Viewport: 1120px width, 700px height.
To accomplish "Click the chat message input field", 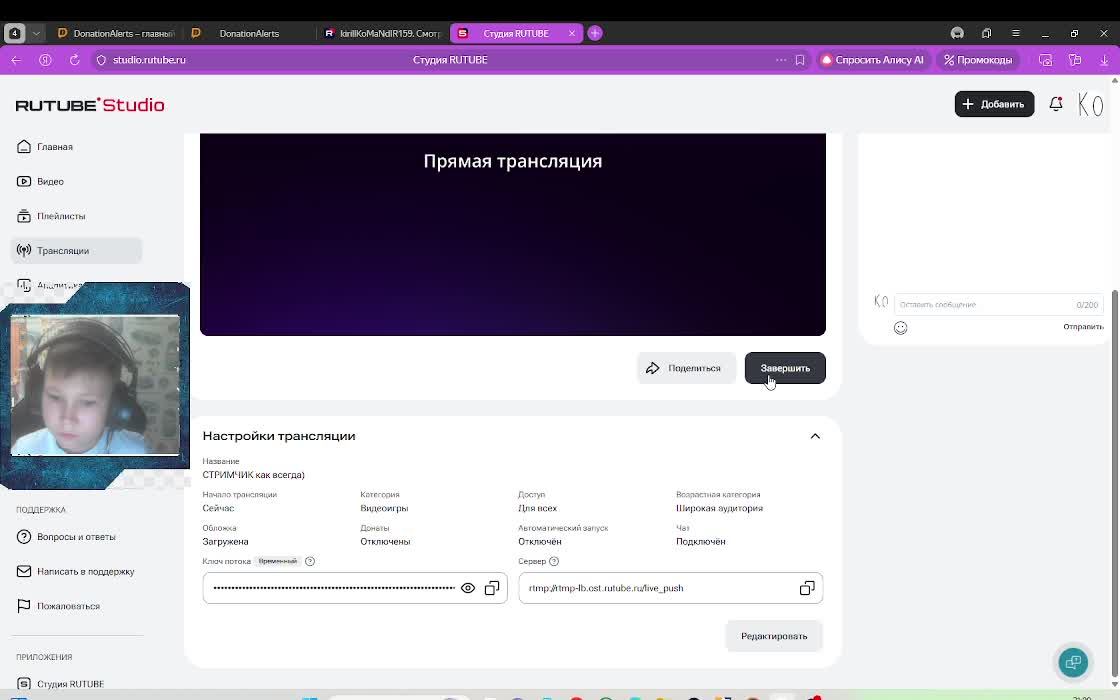I will (x=999, y=304).
